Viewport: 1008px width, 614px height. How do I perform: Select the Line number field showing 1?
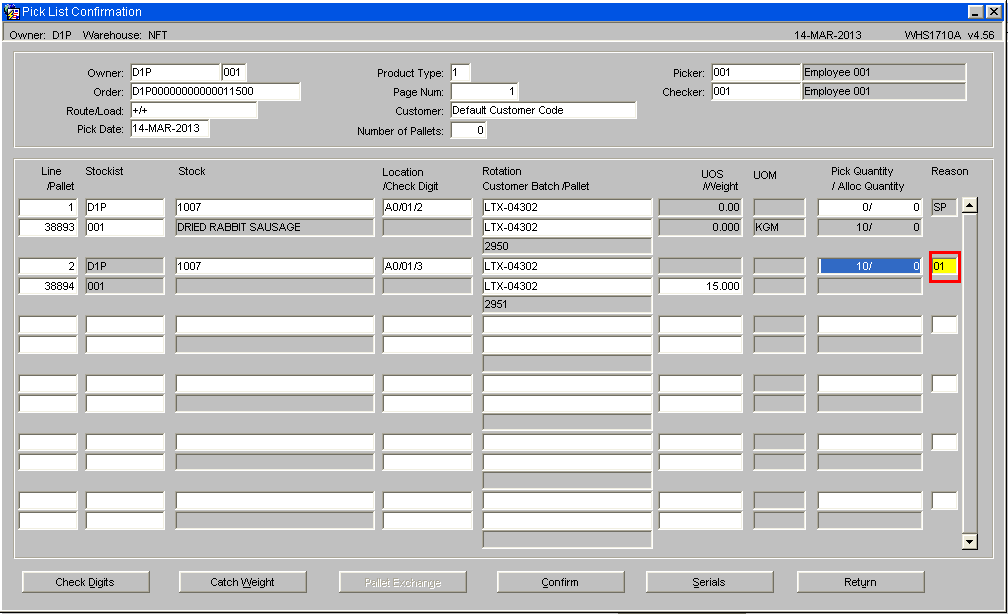(48, 207)
